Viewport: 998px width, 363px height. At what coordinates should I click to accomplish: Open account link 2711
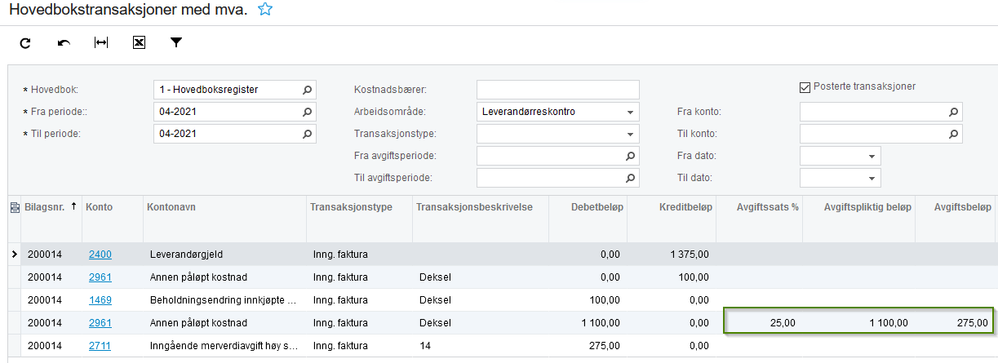point(100,346)
